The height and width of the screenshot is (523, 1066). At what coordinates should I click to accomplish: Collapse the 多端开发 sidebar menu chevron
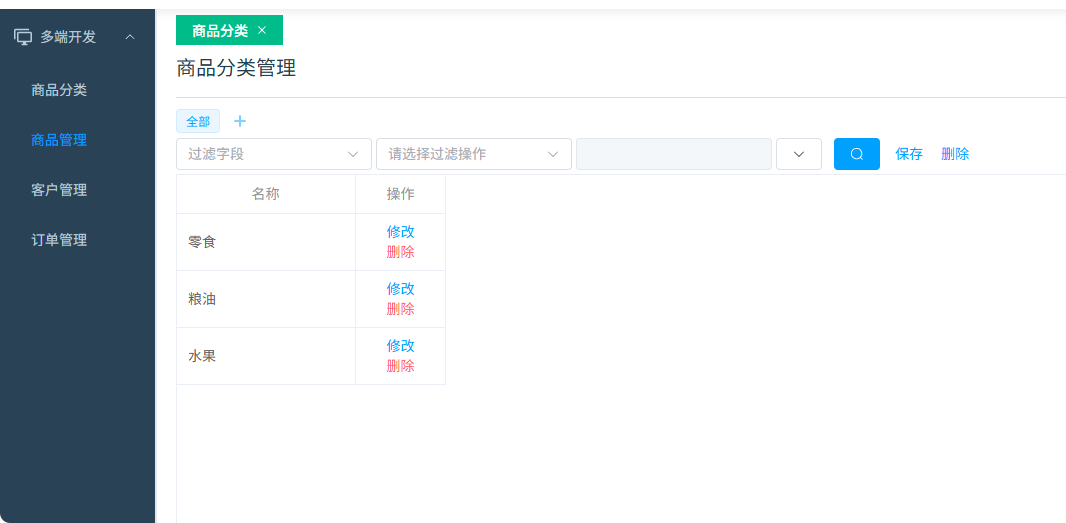(x=130, y=37)
